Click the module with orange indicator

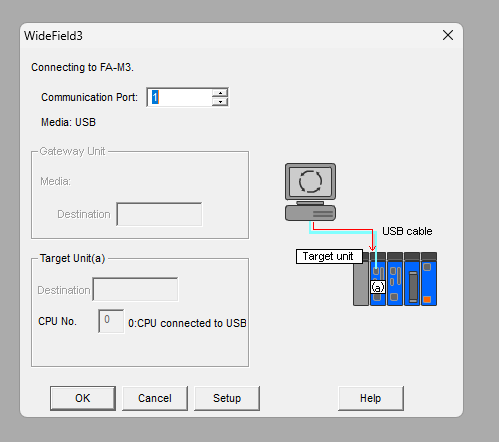(429, 279)
